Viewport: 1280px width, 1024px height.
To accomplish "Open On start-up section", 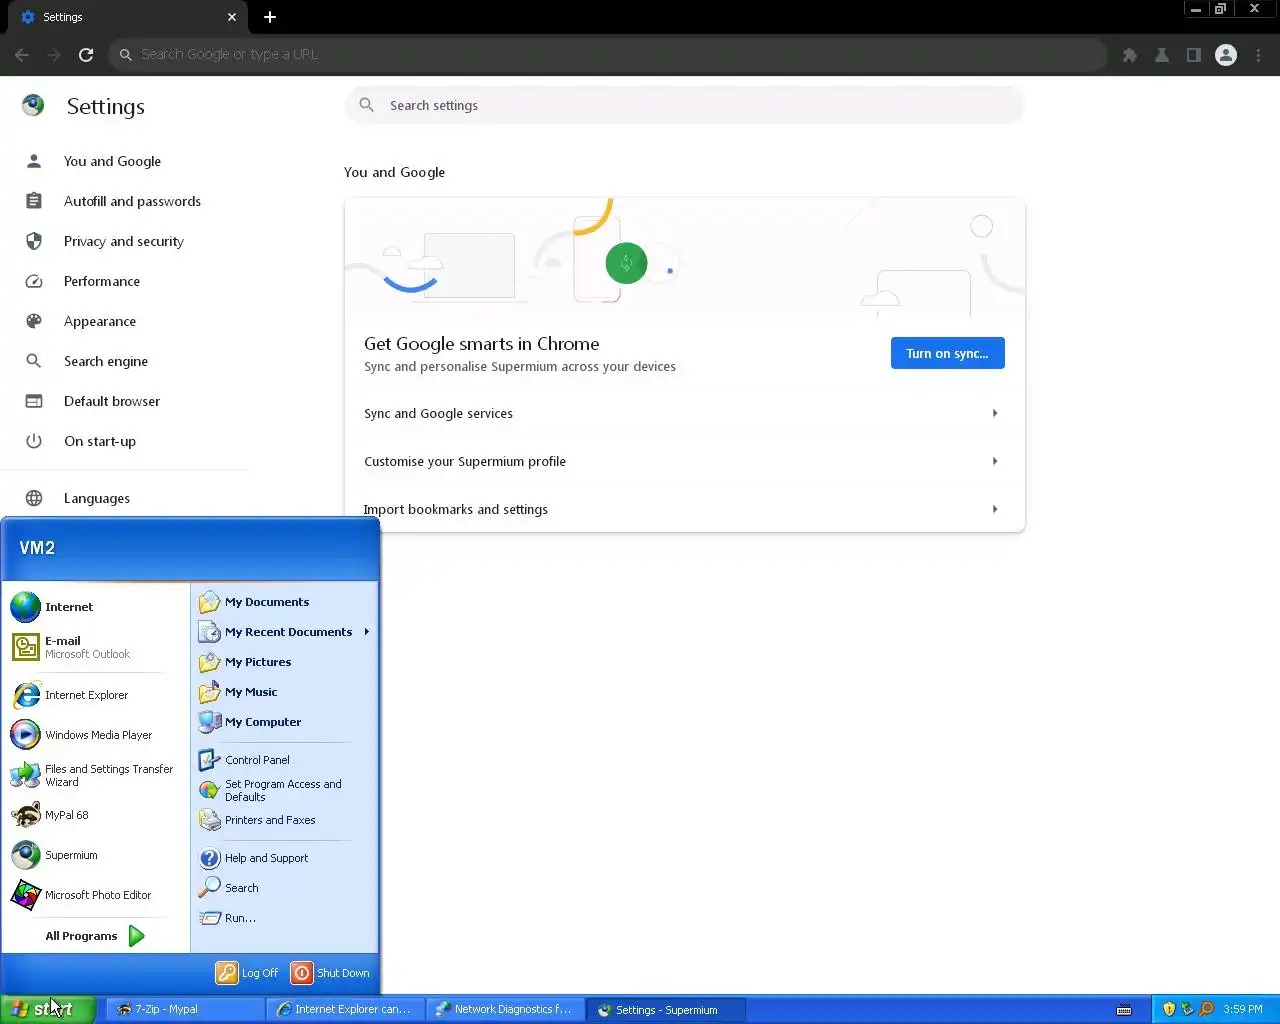I will tap(100, 441).
